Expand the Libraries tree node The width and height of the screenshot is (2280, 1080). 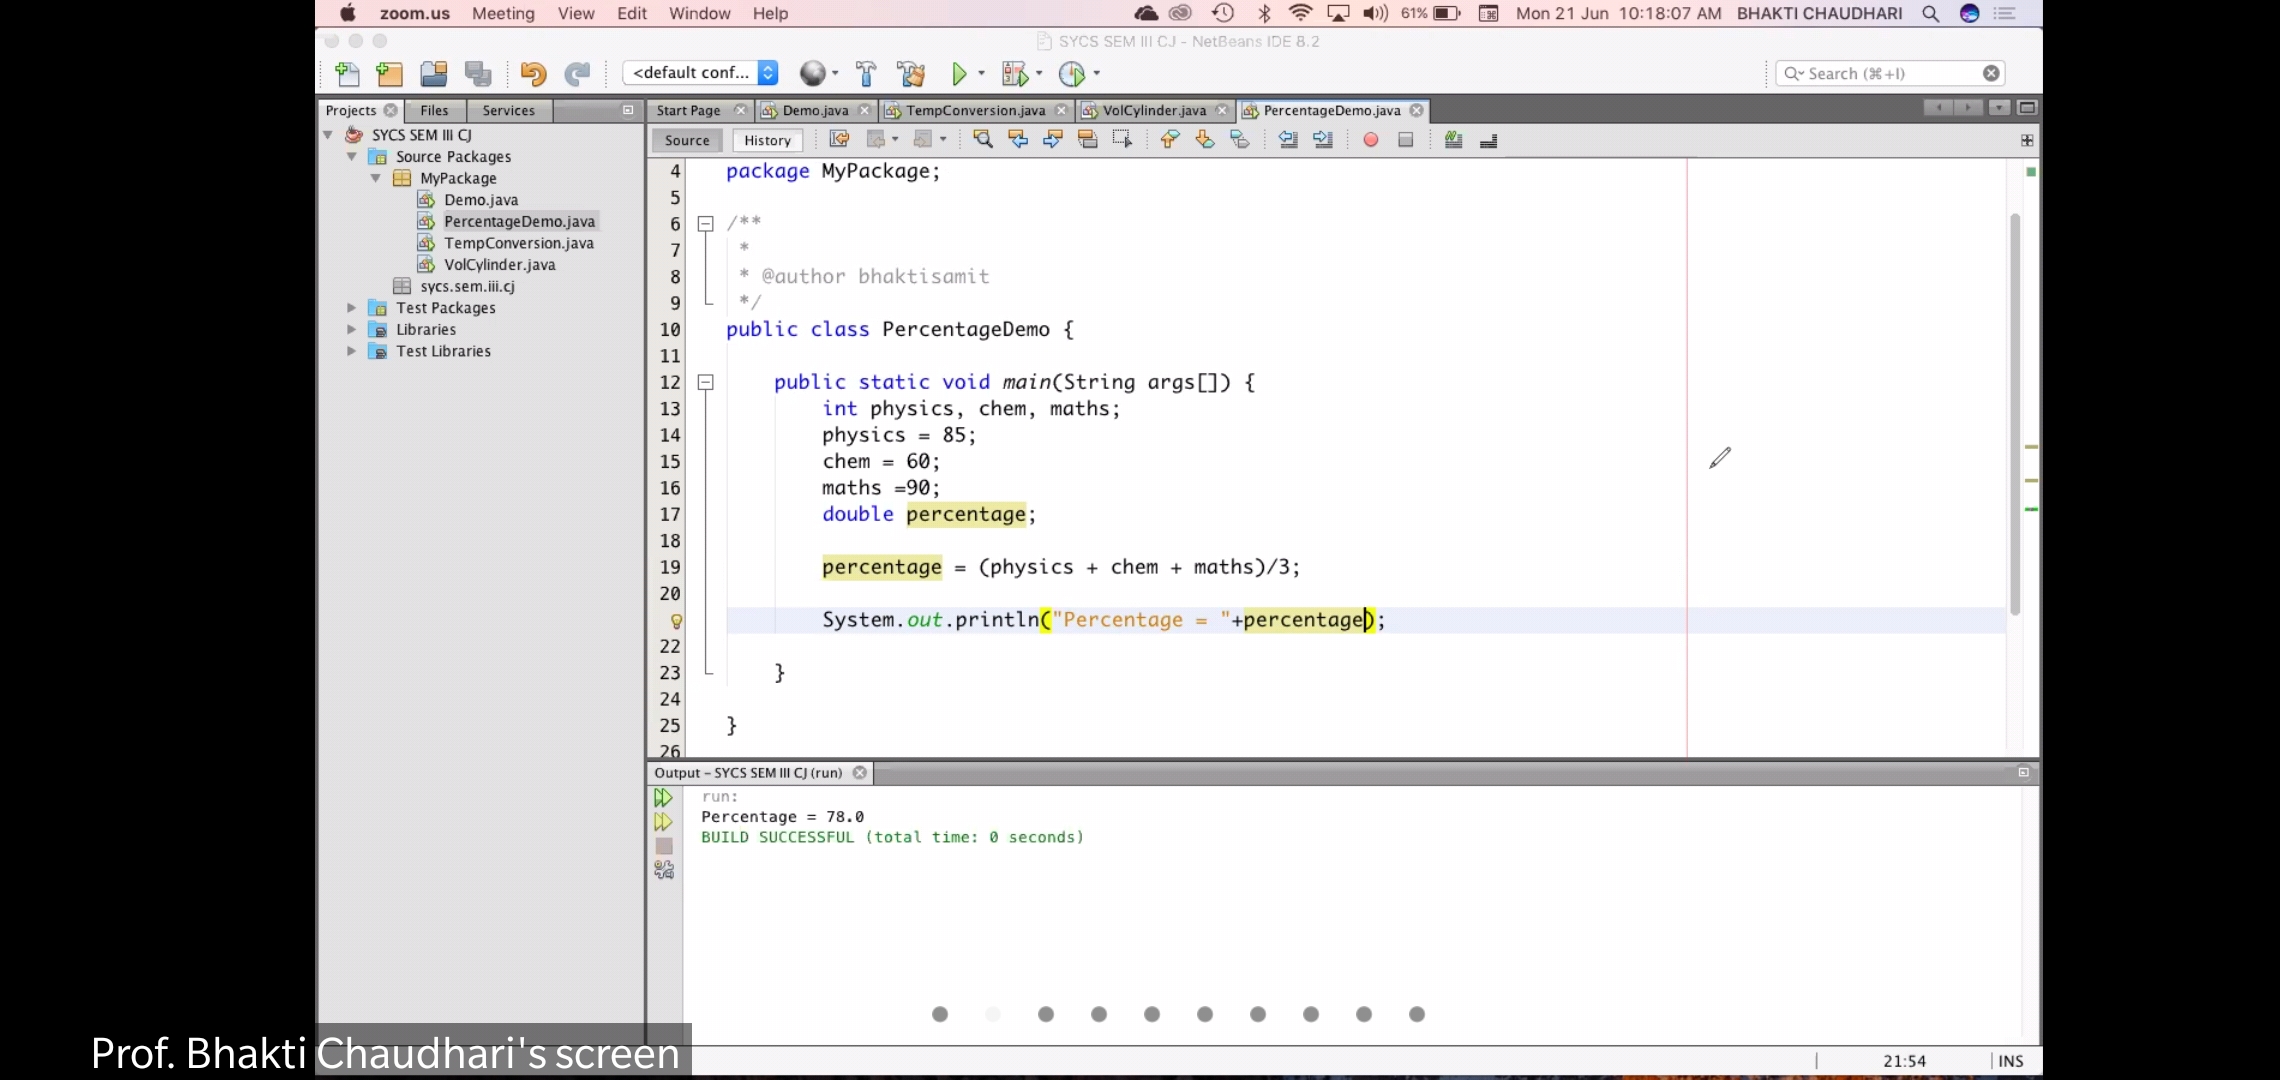tap(351, 330)
